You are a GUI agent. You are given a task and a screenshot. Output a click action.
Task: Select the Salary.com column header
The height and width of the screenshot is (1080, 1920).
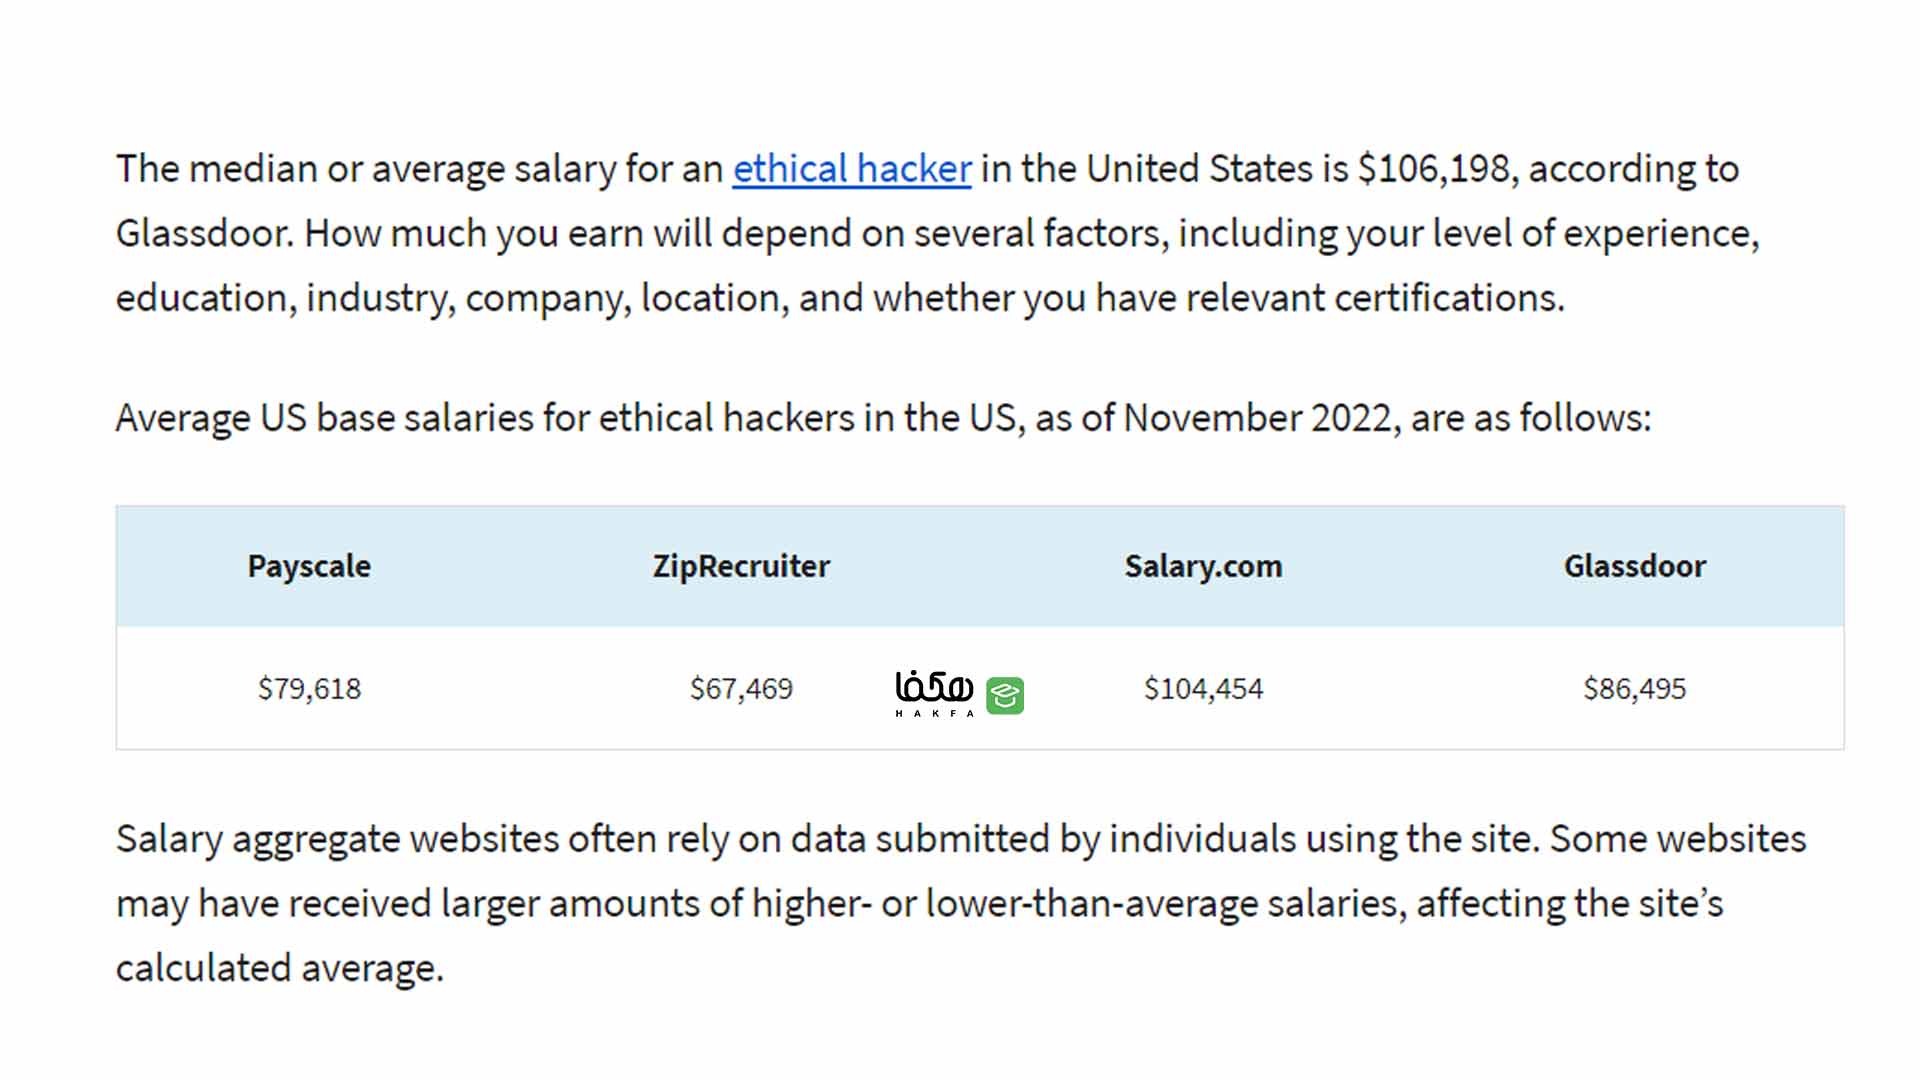click(x=1203, y=566)
